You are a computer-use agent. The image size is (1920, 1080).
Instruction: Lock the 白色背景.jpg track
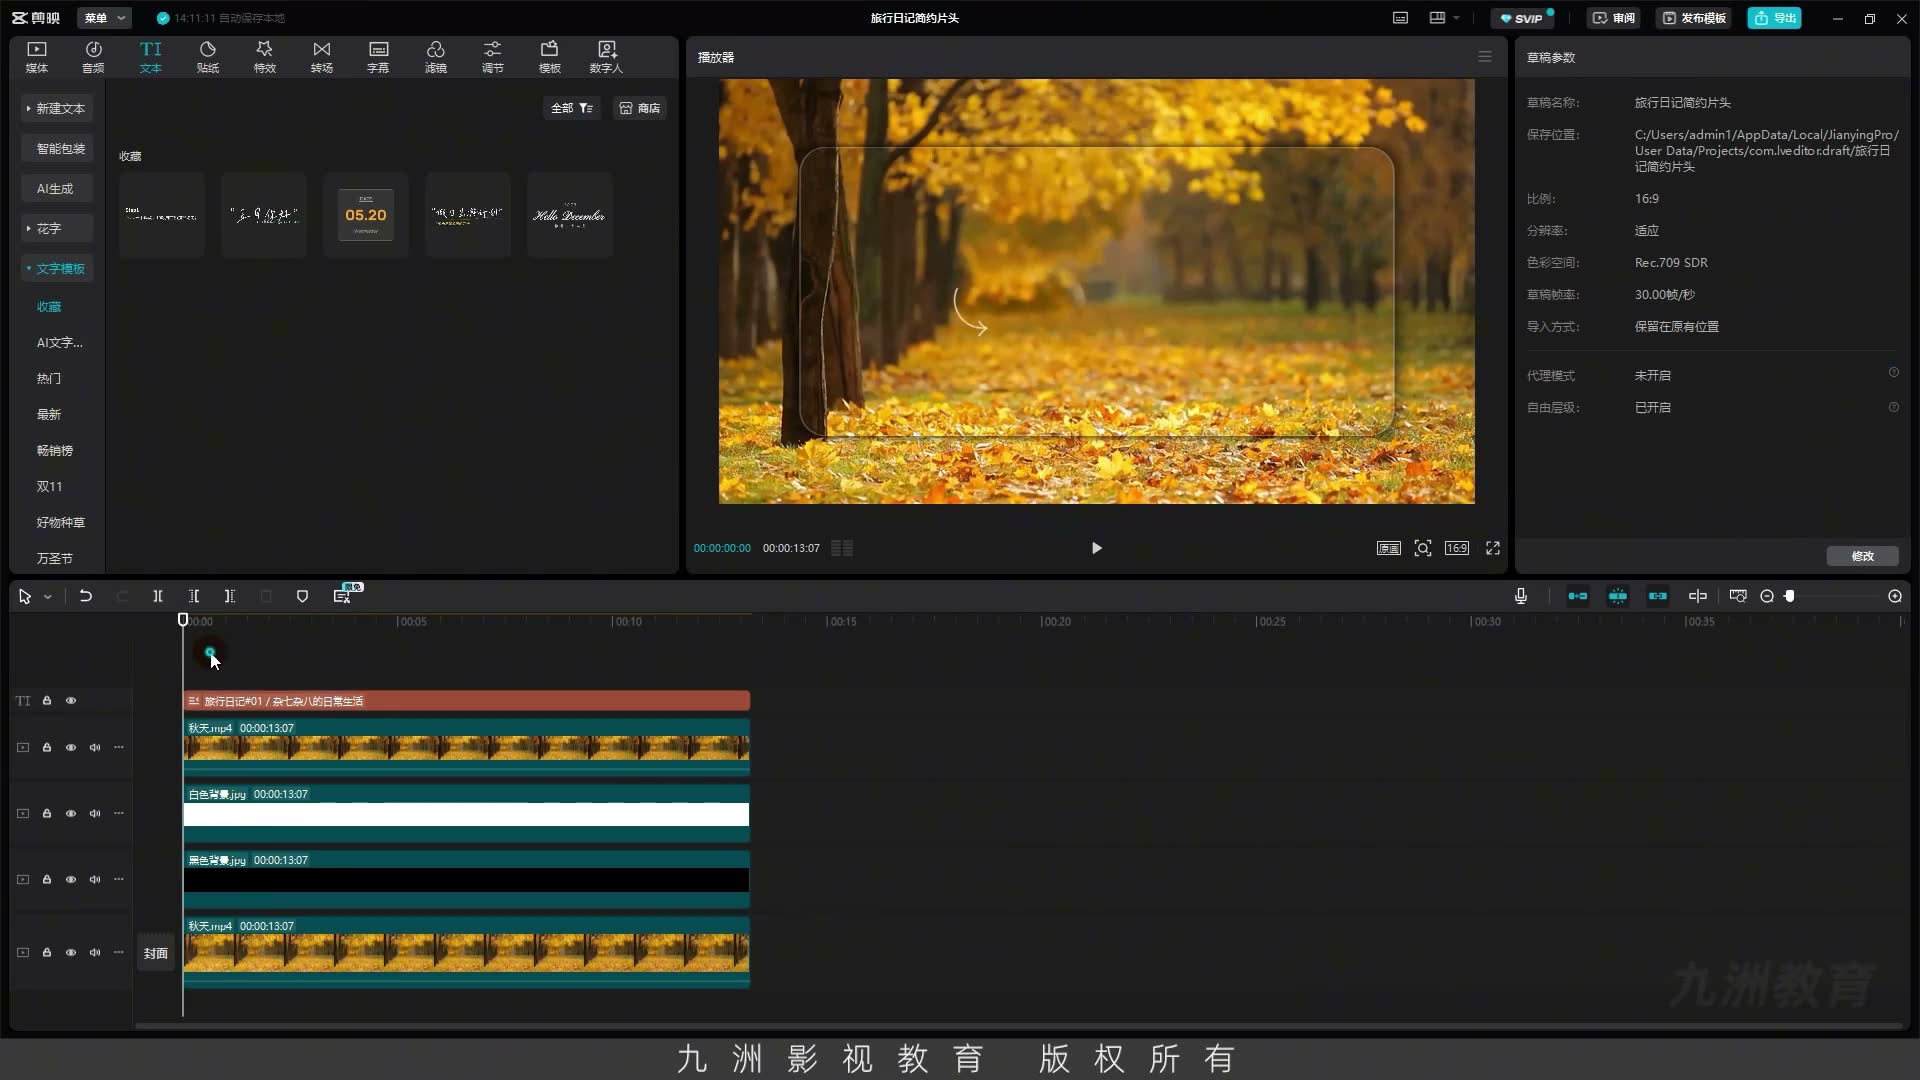pos(47,814)
